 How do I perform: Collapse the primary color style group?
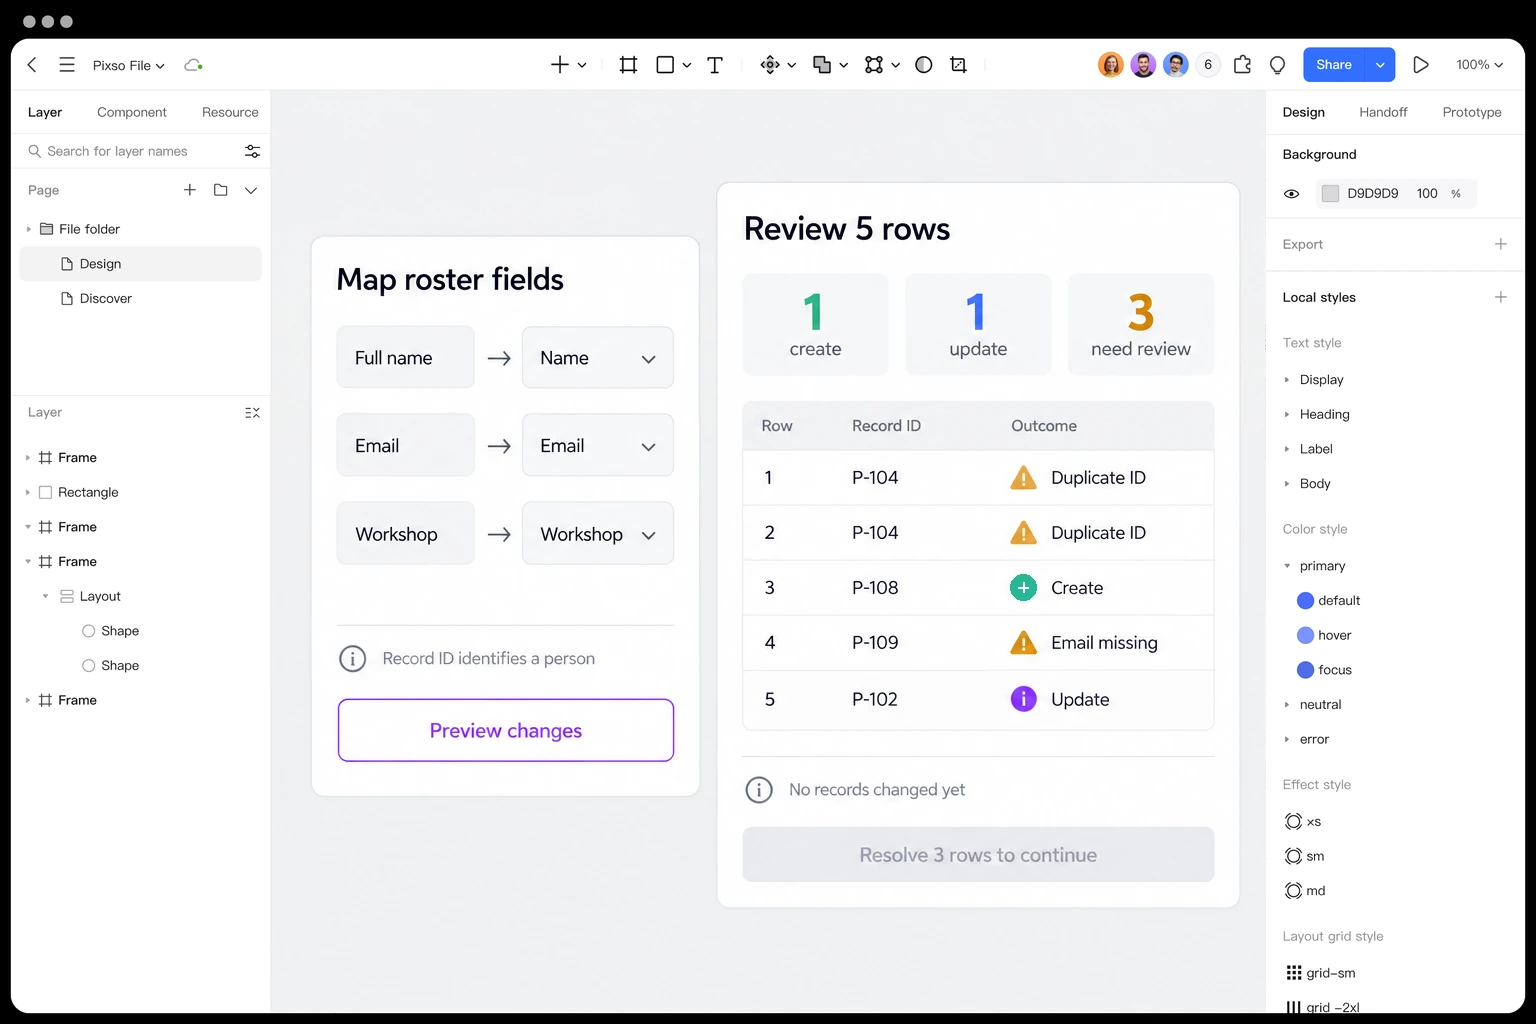pos(1287,566)
